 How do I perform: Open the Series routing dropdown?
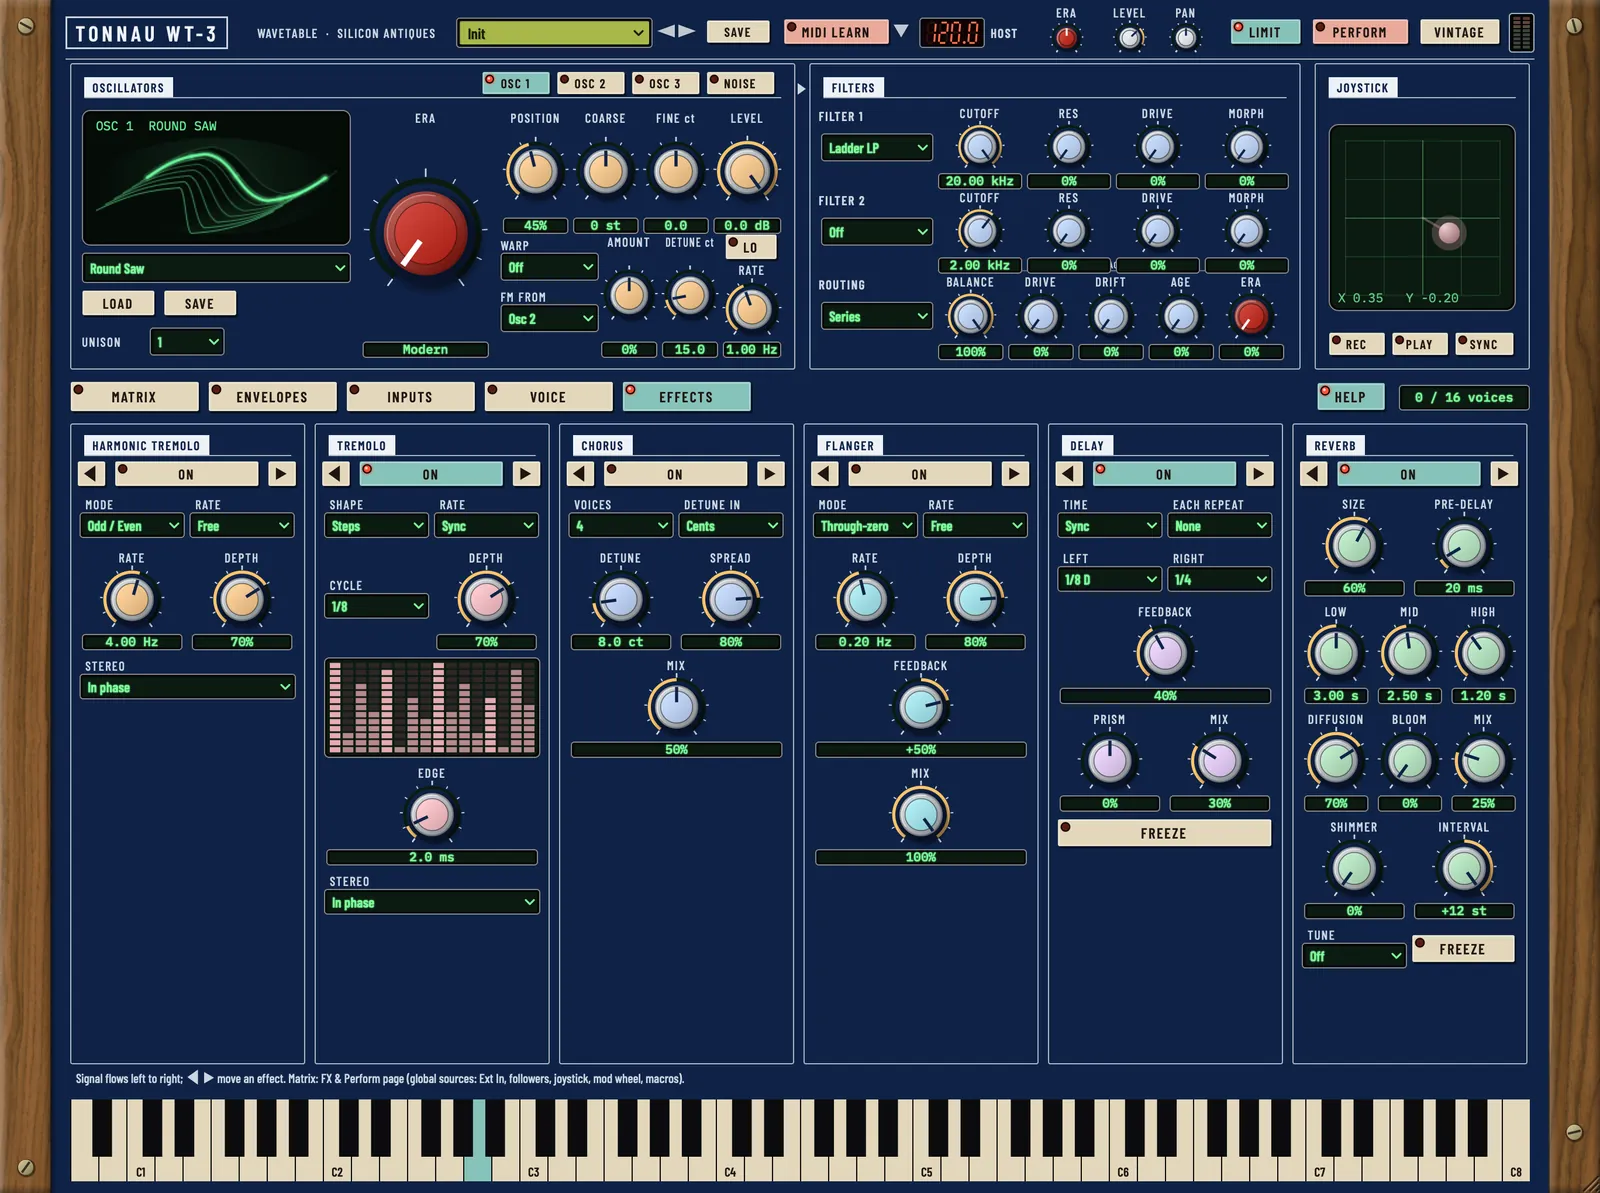(877, 316)
